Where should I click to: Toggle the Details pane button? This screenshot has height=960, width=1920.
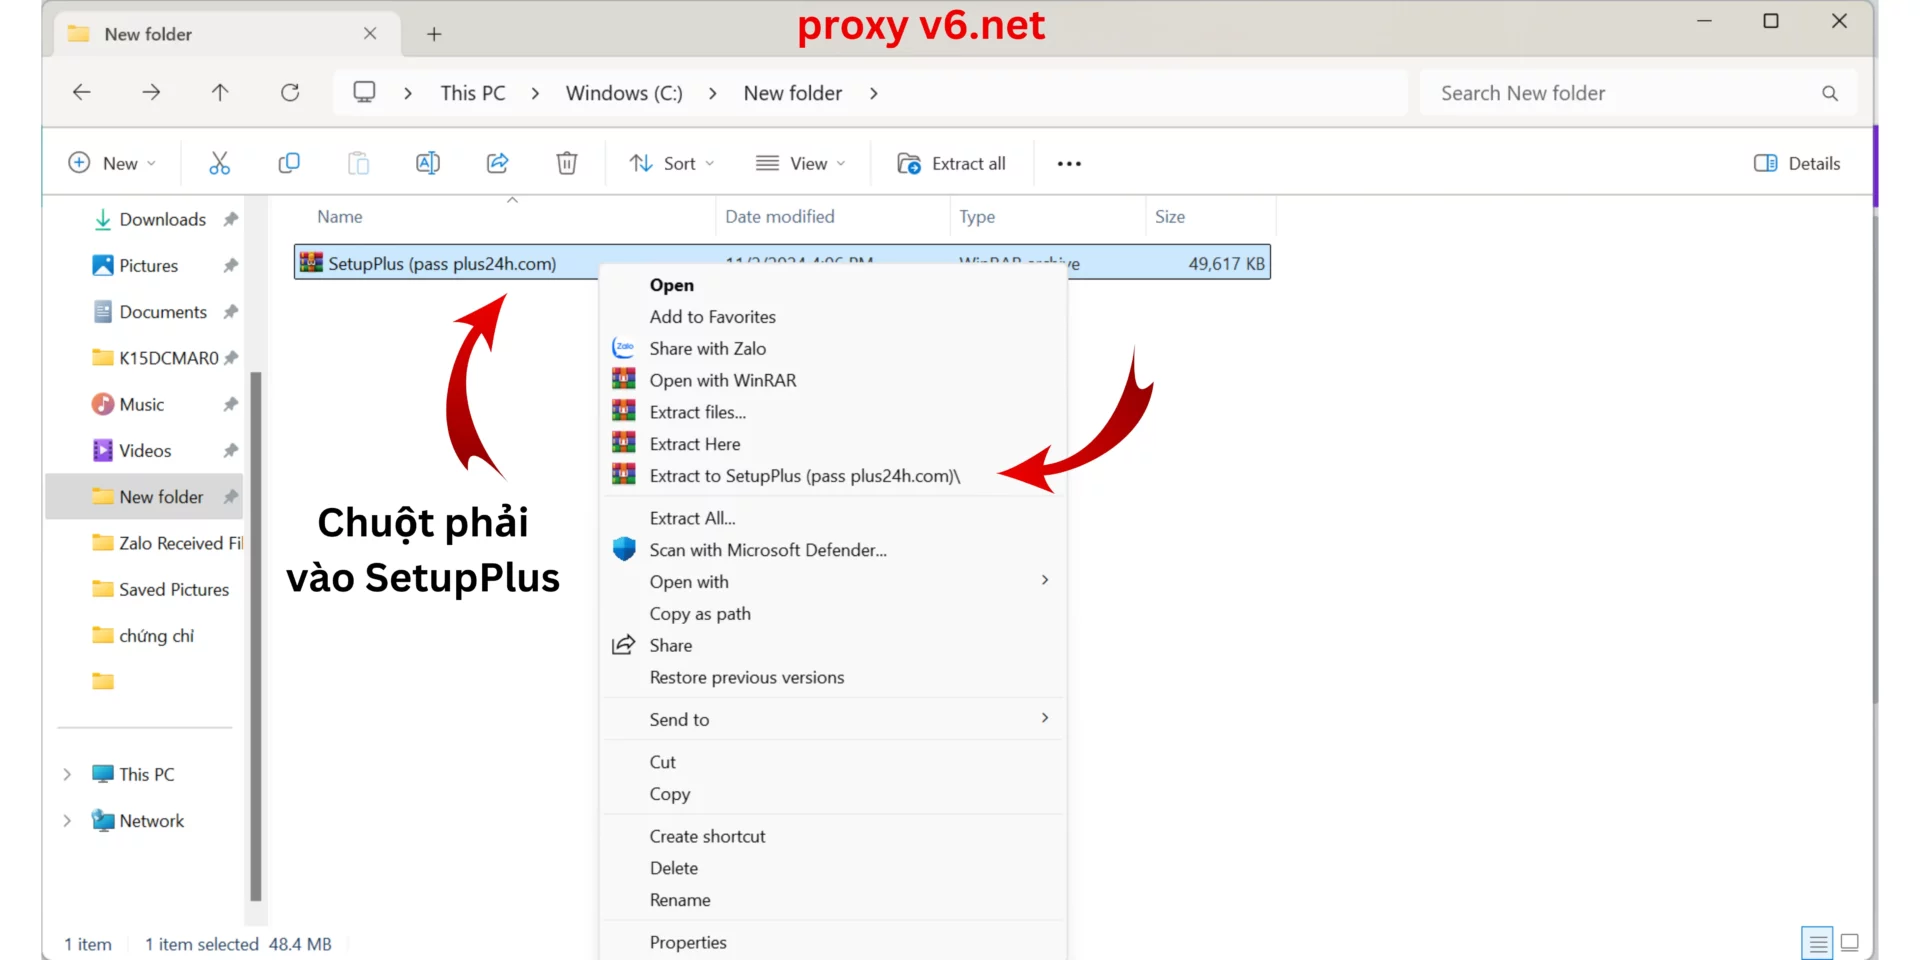[x=1797, y=163]
